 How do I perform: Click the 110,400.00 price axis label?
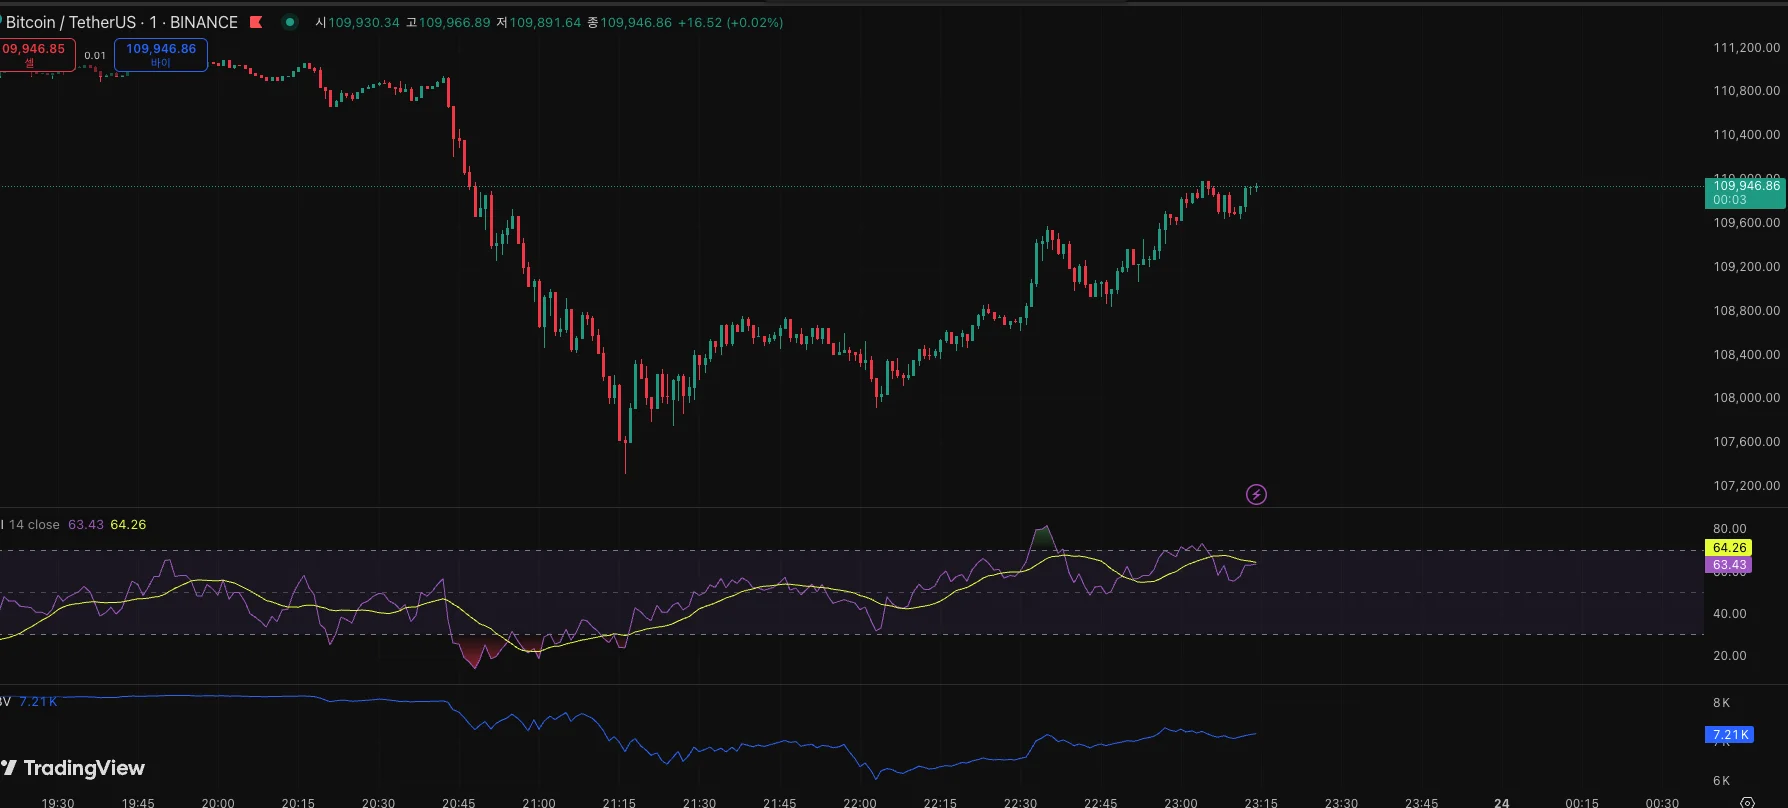point(1747,135)
